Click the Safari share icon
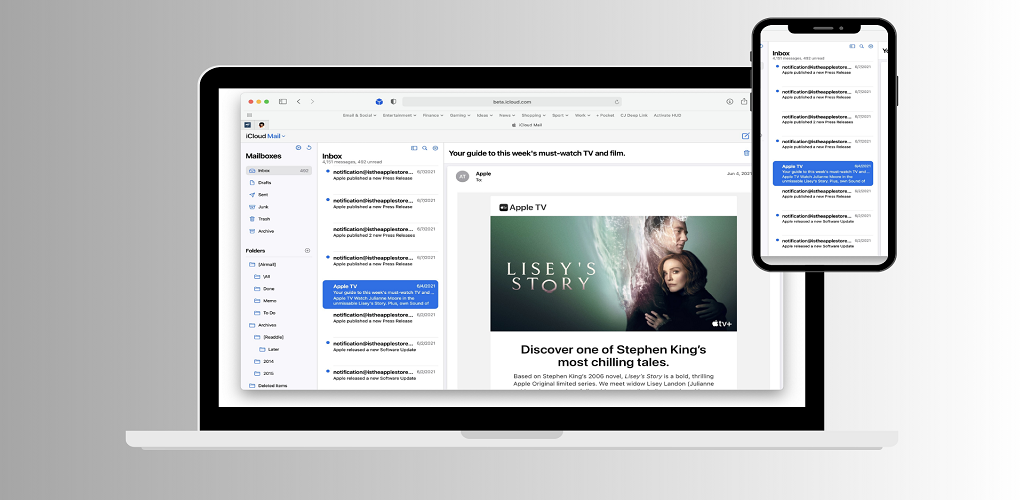 coord(744,101)
